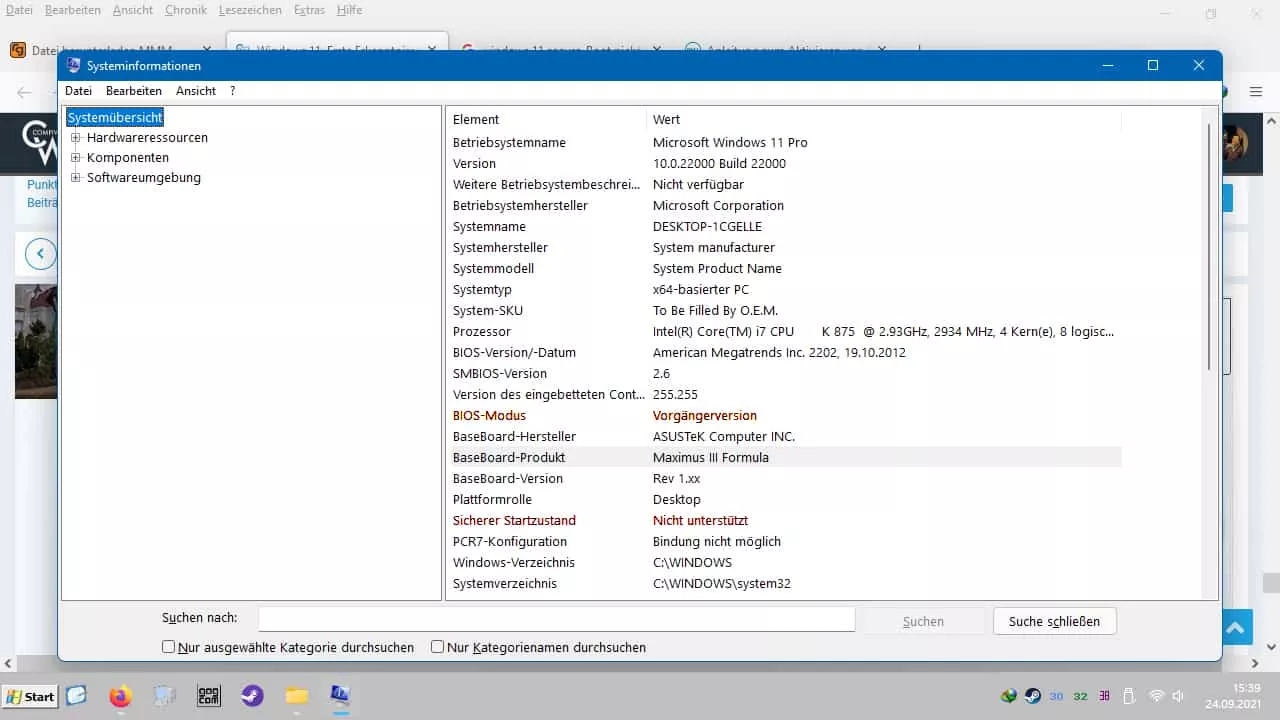Select Komponenten tree item label
Image resolution: width=1280 pixels, height=720 pixels.
pos(128,158)
